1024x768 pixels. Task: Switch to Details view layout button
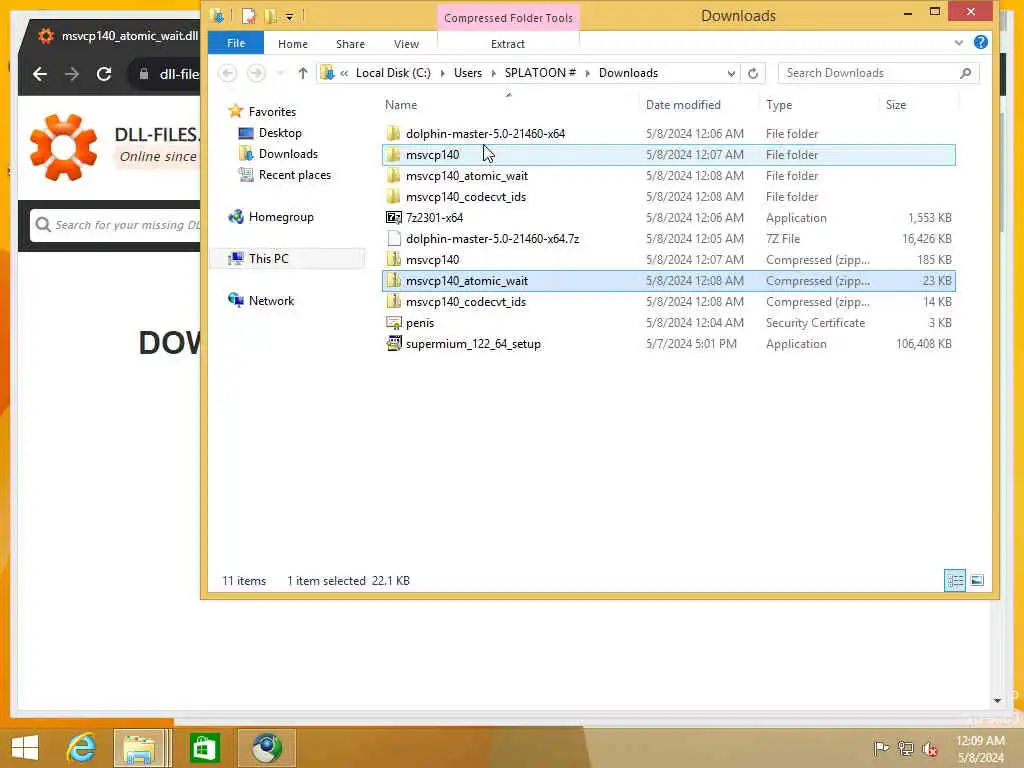pos(955,580)
